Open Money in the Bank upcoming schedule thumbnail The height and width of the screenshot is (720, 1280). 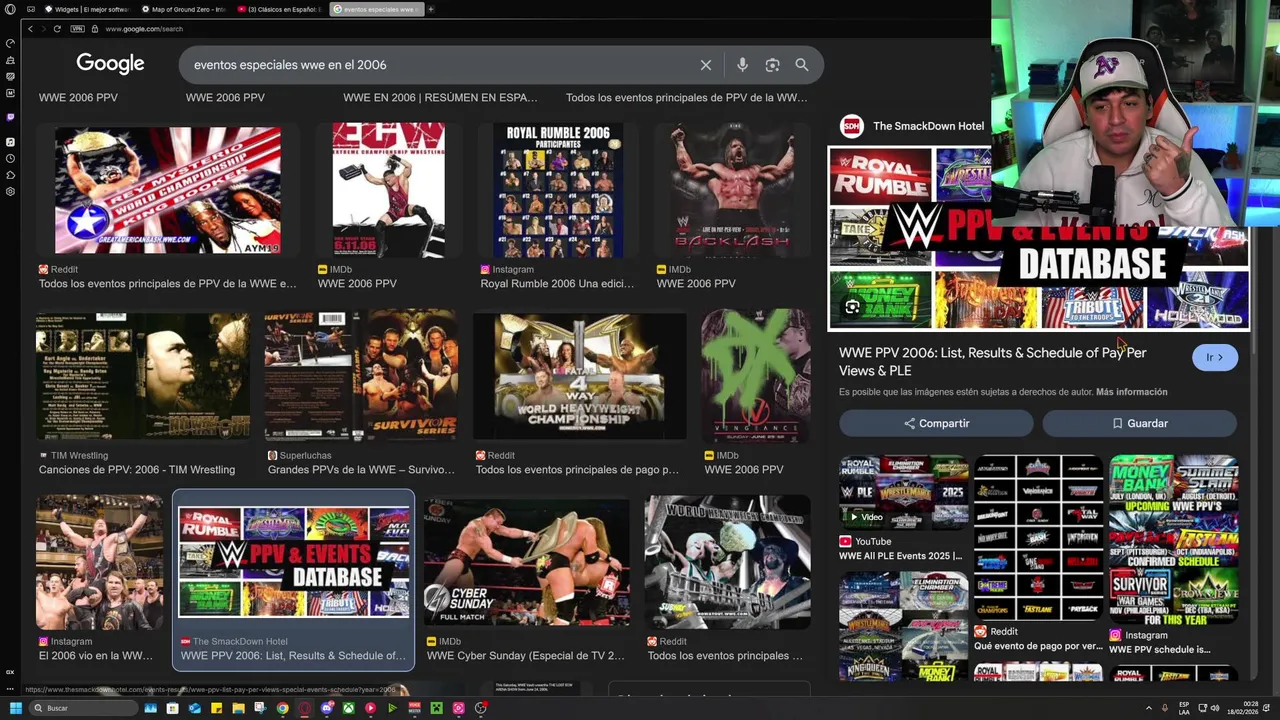coord(1173,540)
